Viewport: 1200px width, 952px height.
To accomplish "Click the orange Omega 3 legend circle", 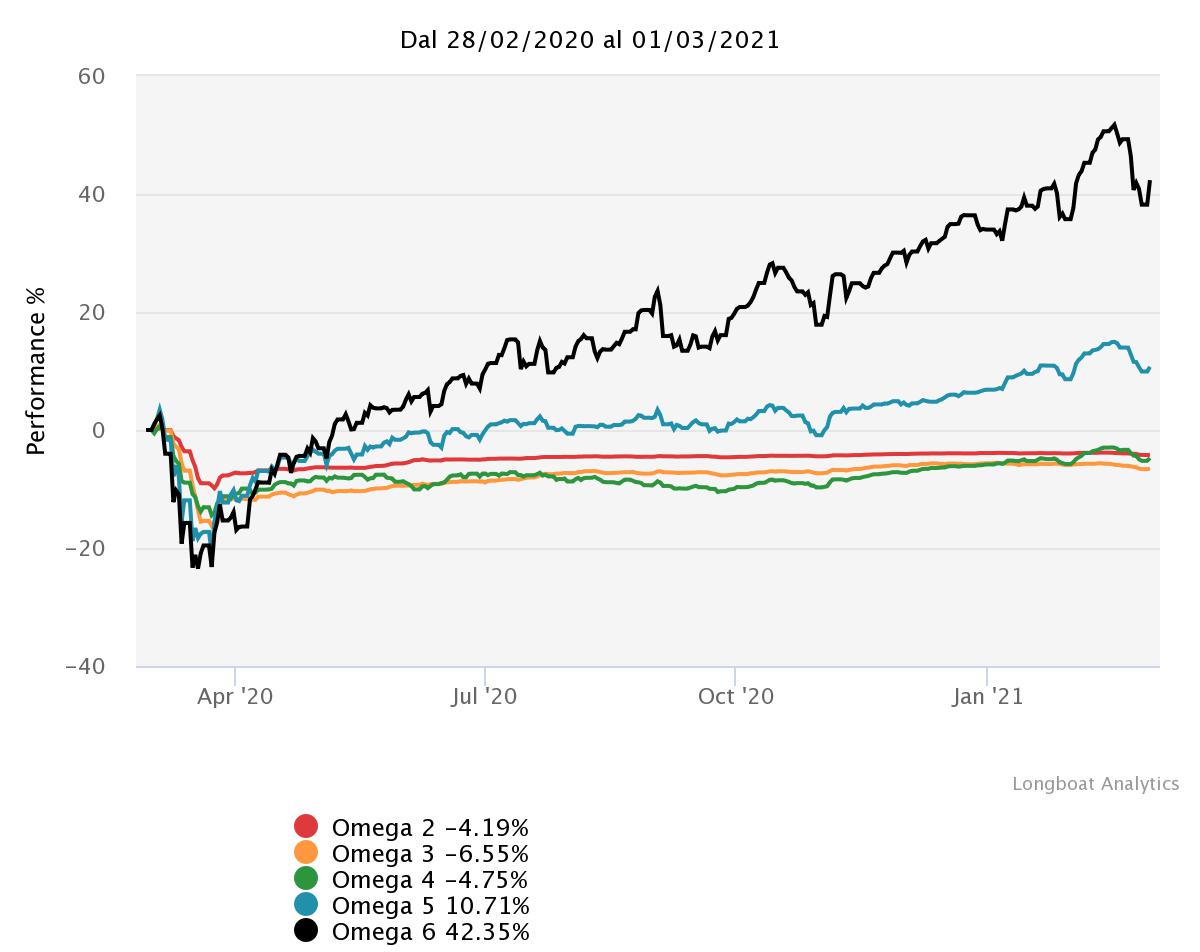I will coord(306,853).
